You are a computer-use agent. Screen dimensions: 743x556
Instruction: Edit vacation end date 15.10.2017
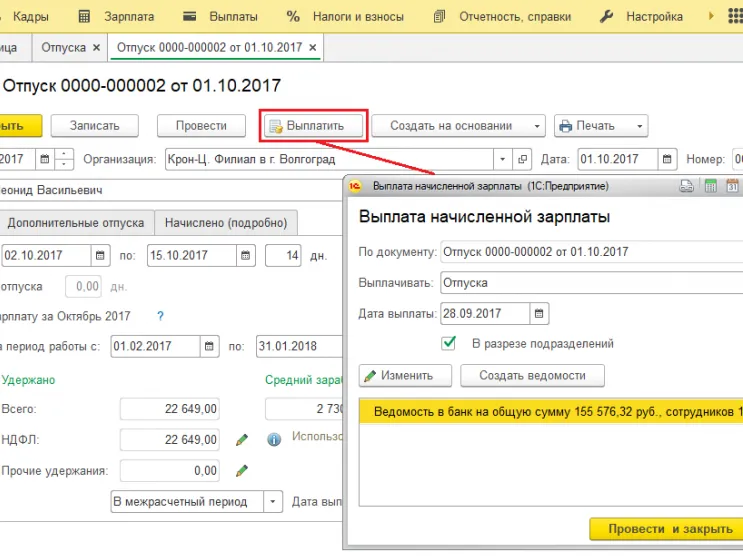(192, 255)
